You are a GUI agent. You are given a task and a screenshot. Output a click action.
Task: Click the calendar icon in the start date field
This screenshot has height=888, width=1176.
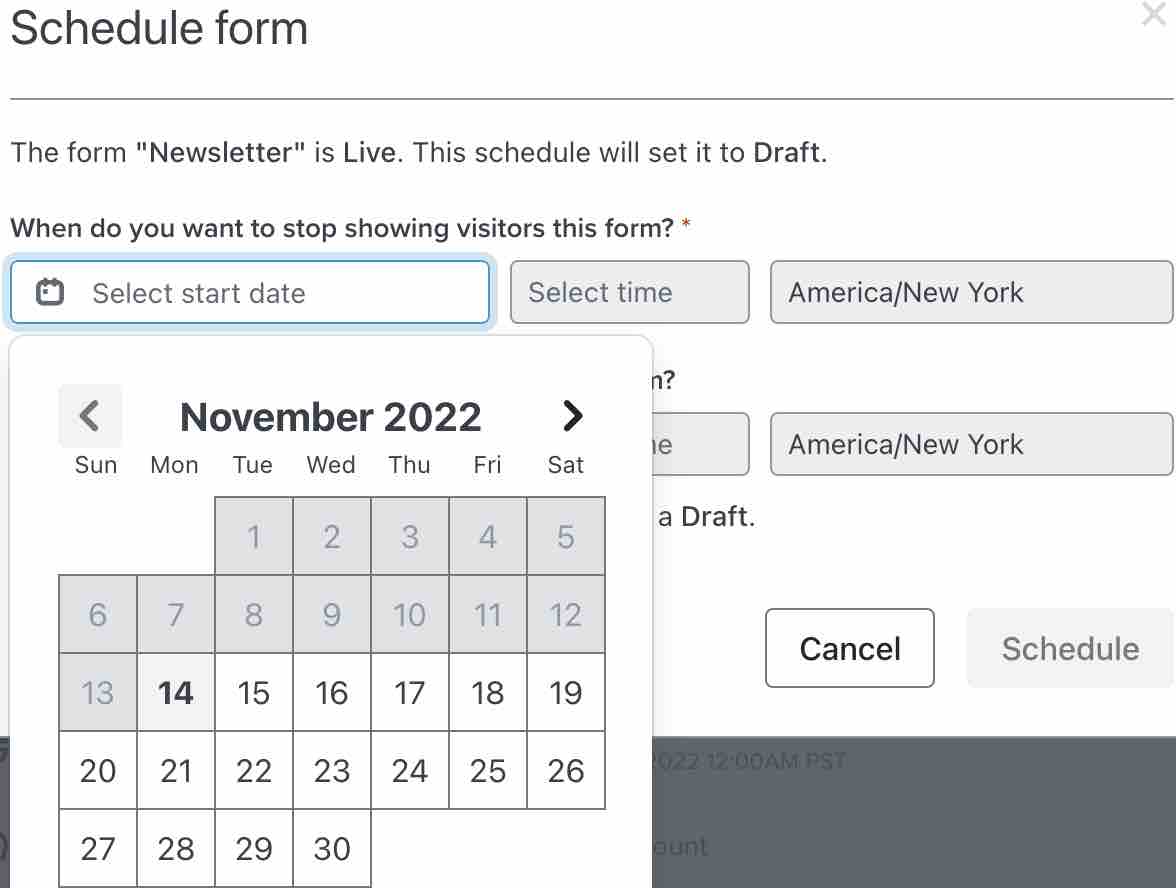[48, 292]
